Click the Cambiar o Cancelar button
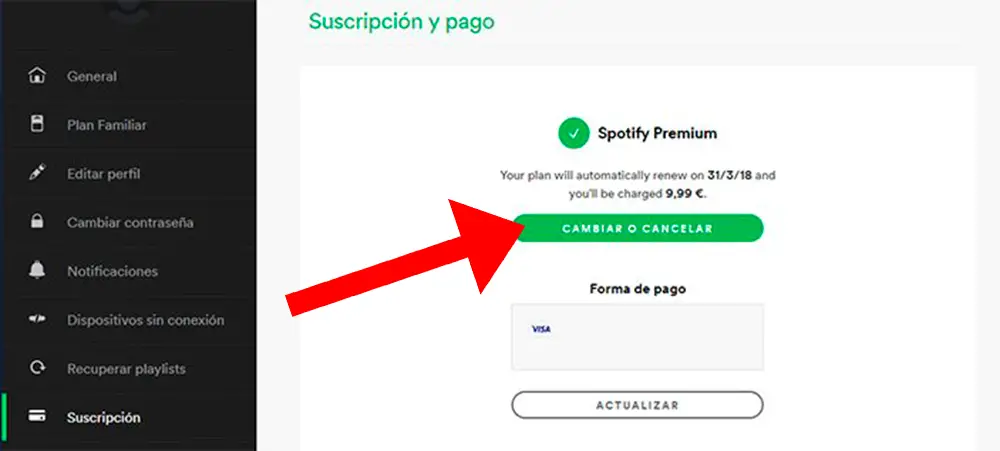The image size is (1000, 451). click(638, 228)
